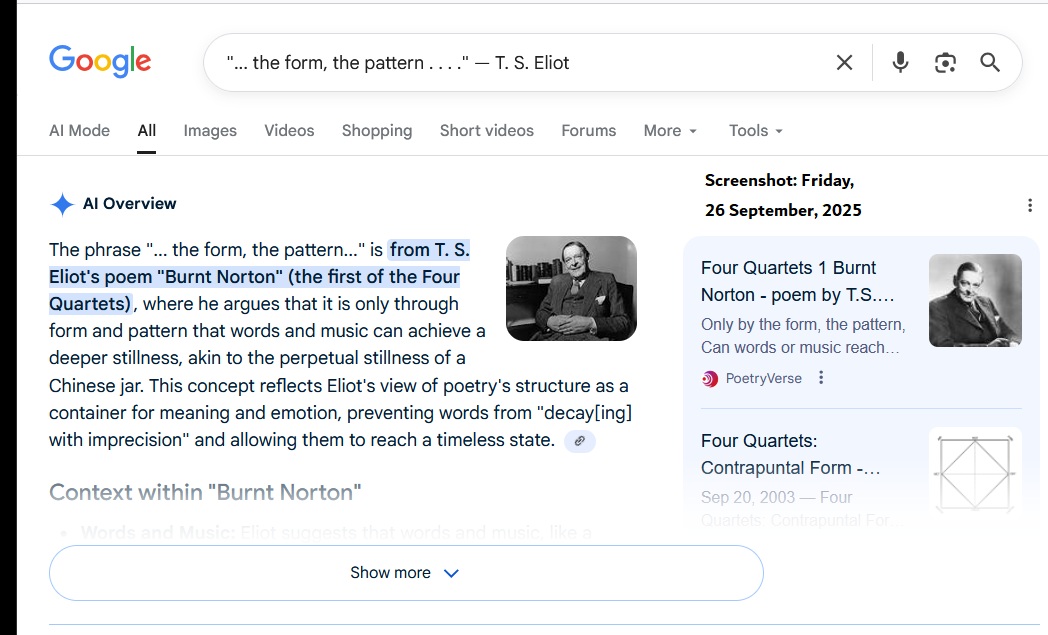Screen dimensions: 1048x635
Task: Open the Tools dropdown
Action: point(755,131)
